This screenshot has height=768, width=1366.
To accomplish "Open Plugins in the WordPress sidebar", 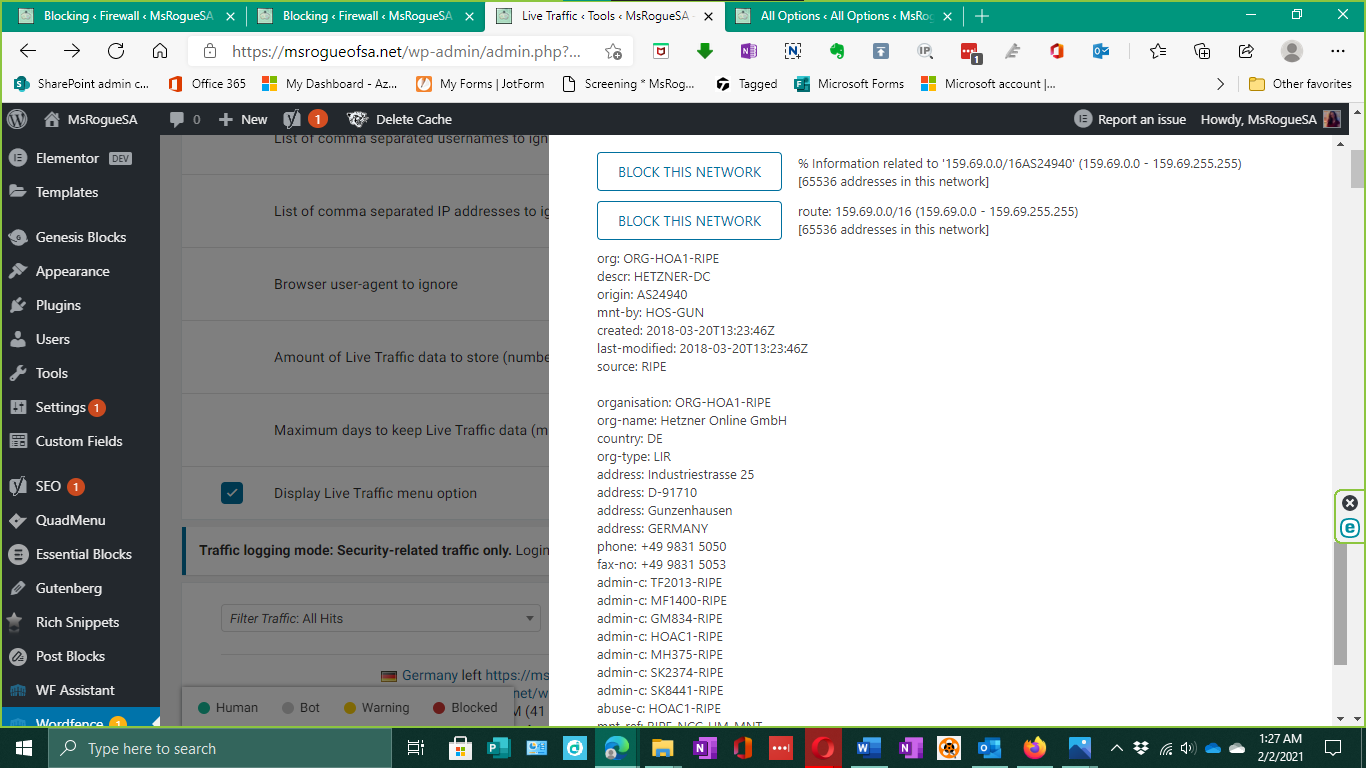I will tap(58, 305).
